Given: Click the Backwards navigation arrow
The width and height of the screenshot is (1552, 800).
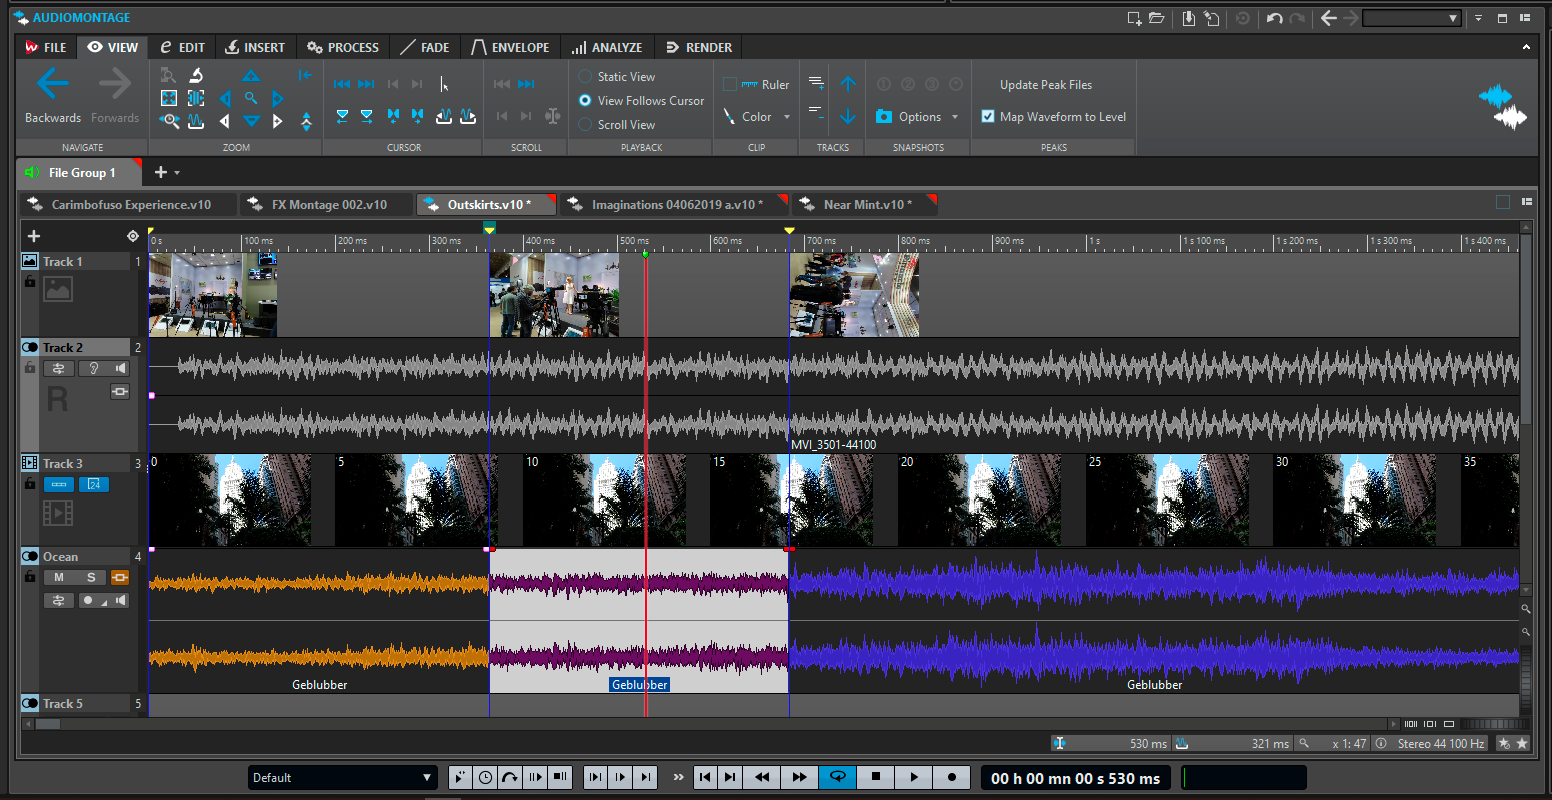Looking at the screenshot, I should point(52,85).
